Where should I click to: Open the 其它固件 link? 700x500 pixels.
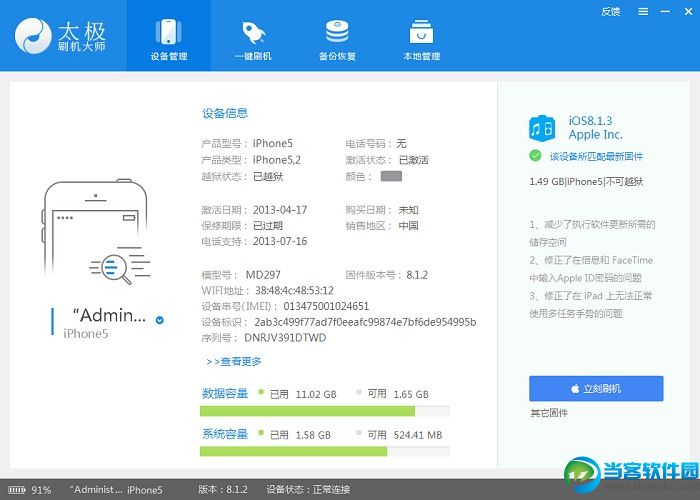click(x=549, y=413)
